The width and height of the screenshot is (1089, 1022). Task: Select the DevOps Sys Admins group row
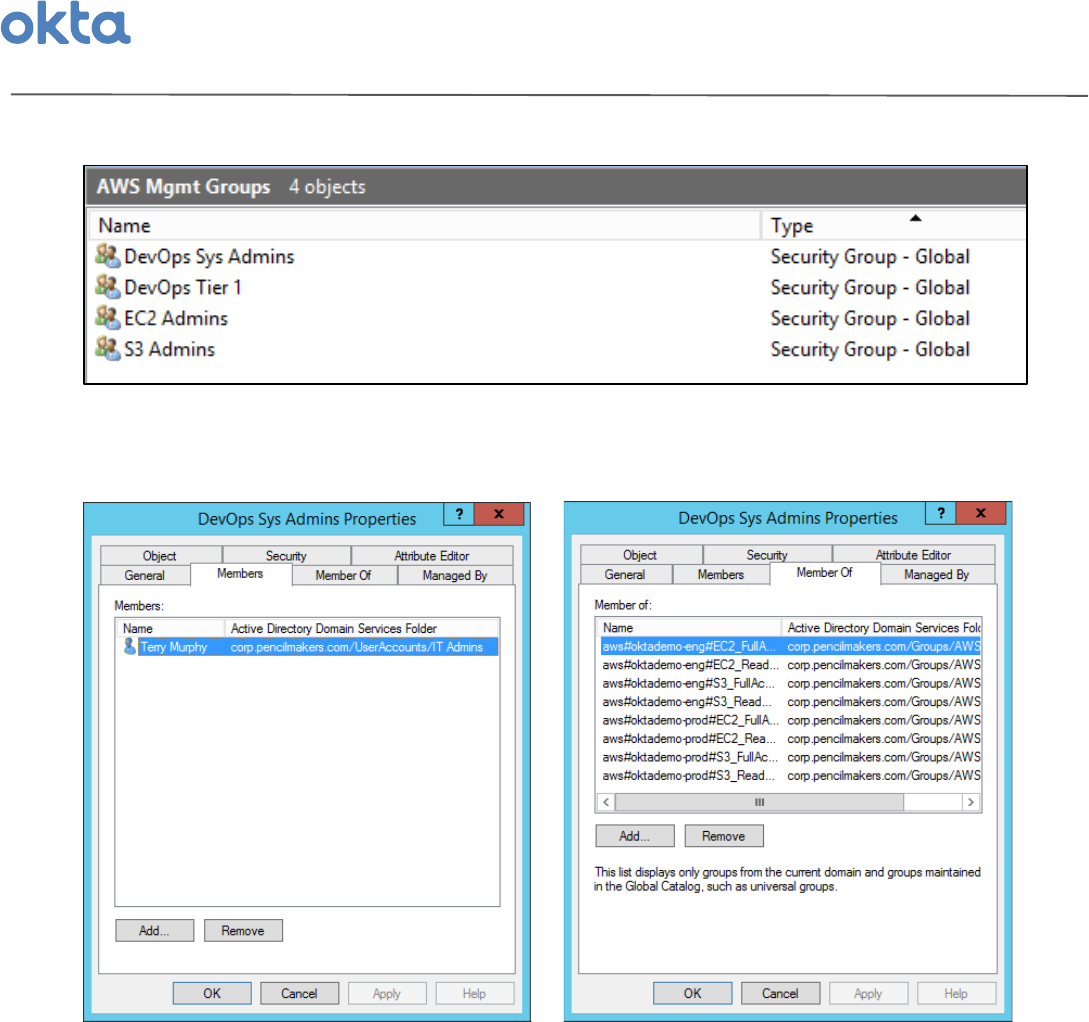click(x=558, y=256)
